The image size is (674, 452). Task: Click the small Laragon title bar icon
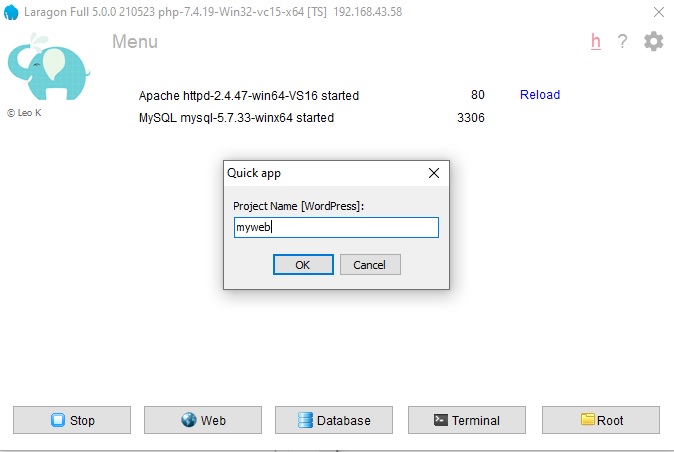click(11, 12)
